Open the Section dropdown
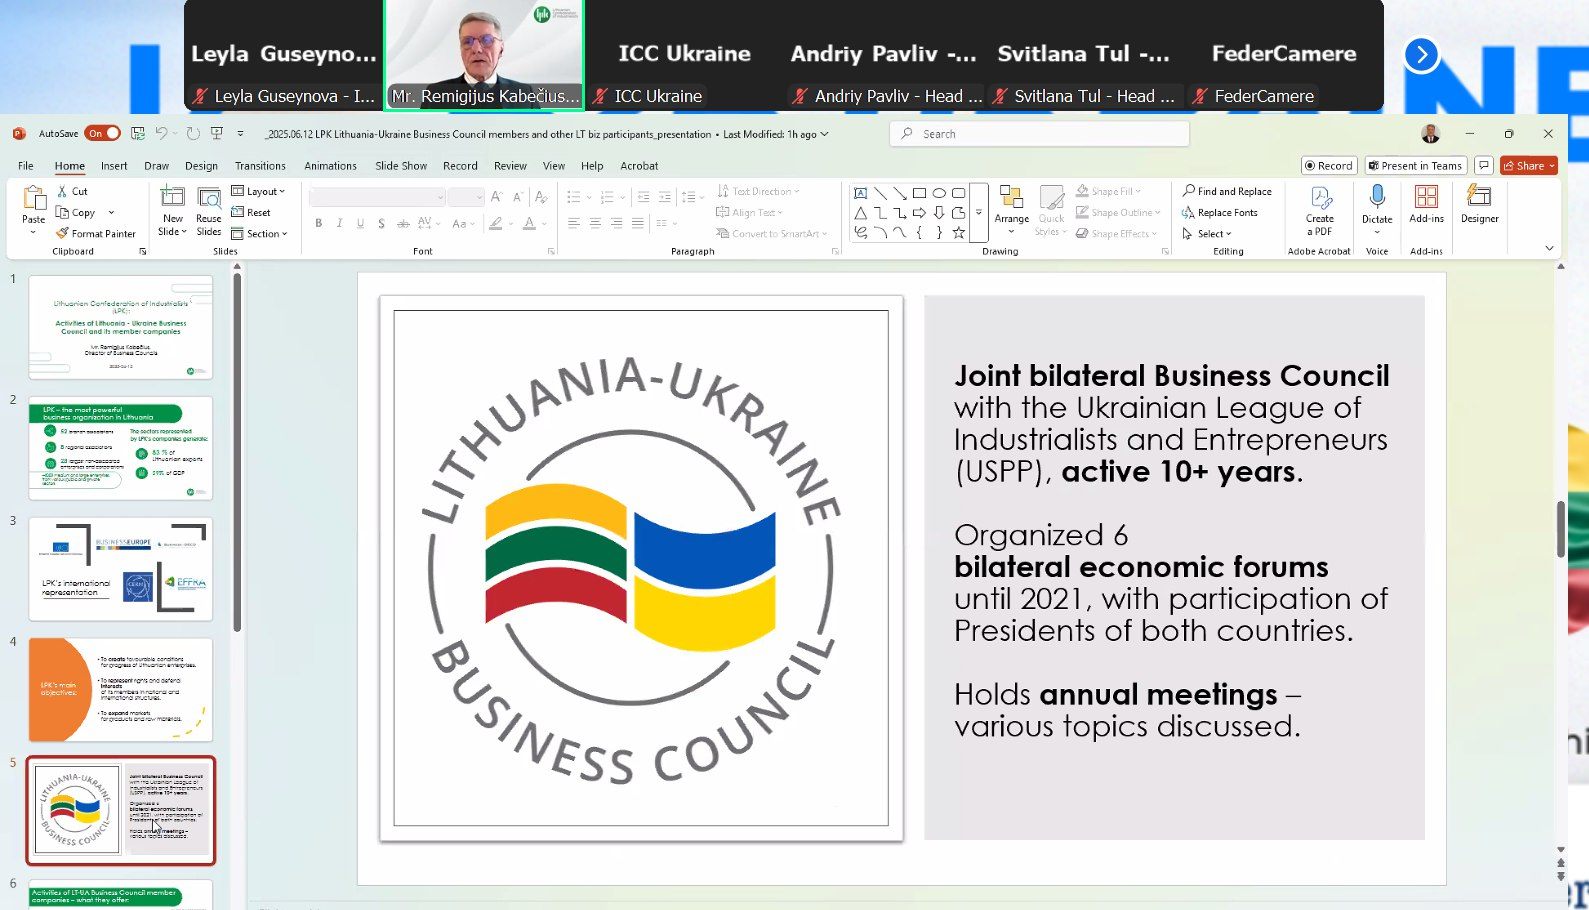Image resolution: width=1589 pixels, height=910 pixels. [259, 234]
